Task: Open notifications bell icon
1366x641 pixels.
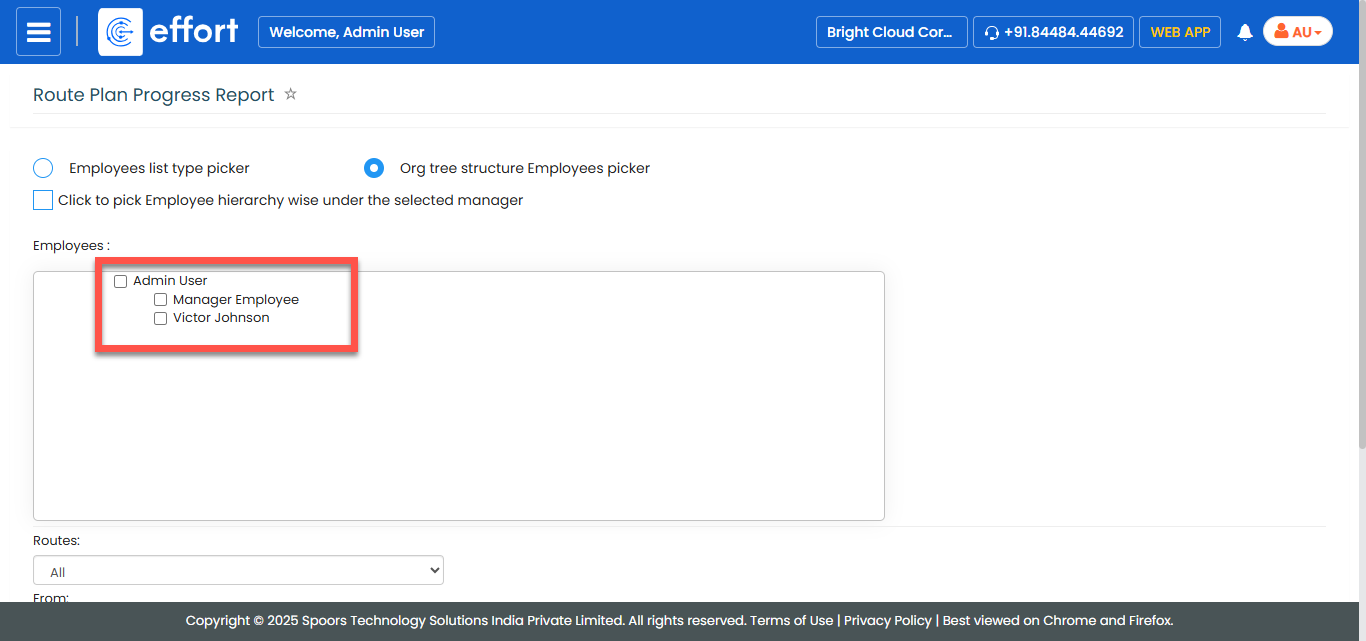Action: [1245, 32]
